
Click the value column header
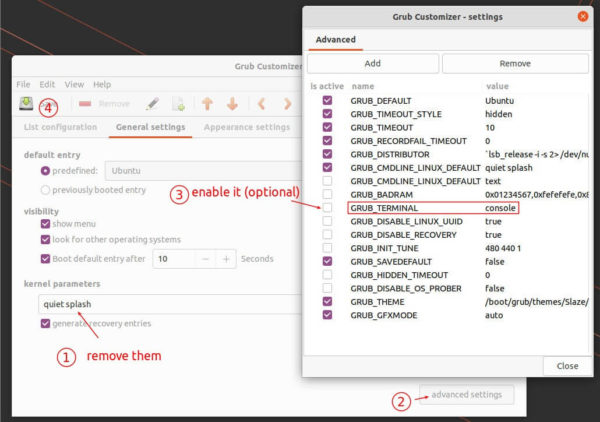click(497, 86)
